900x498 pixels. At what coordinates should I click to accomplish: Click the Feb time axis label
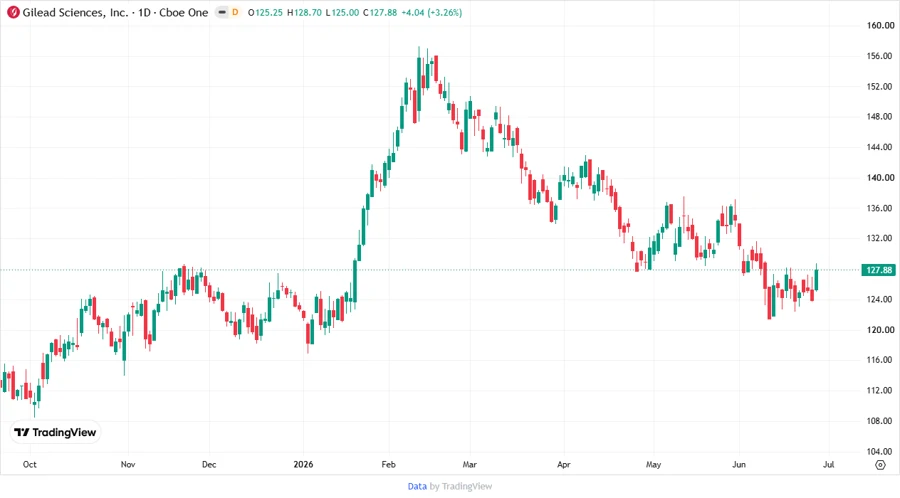point(389,464)
